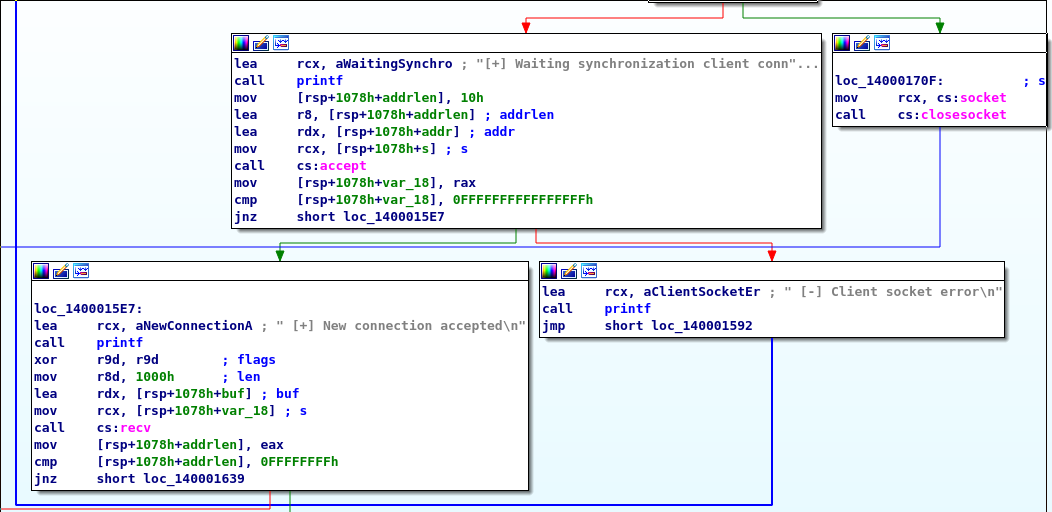Click the group nodes icon on the closesocket node
This screenshot has height=512, width=1052.
[x=882, y=43]
